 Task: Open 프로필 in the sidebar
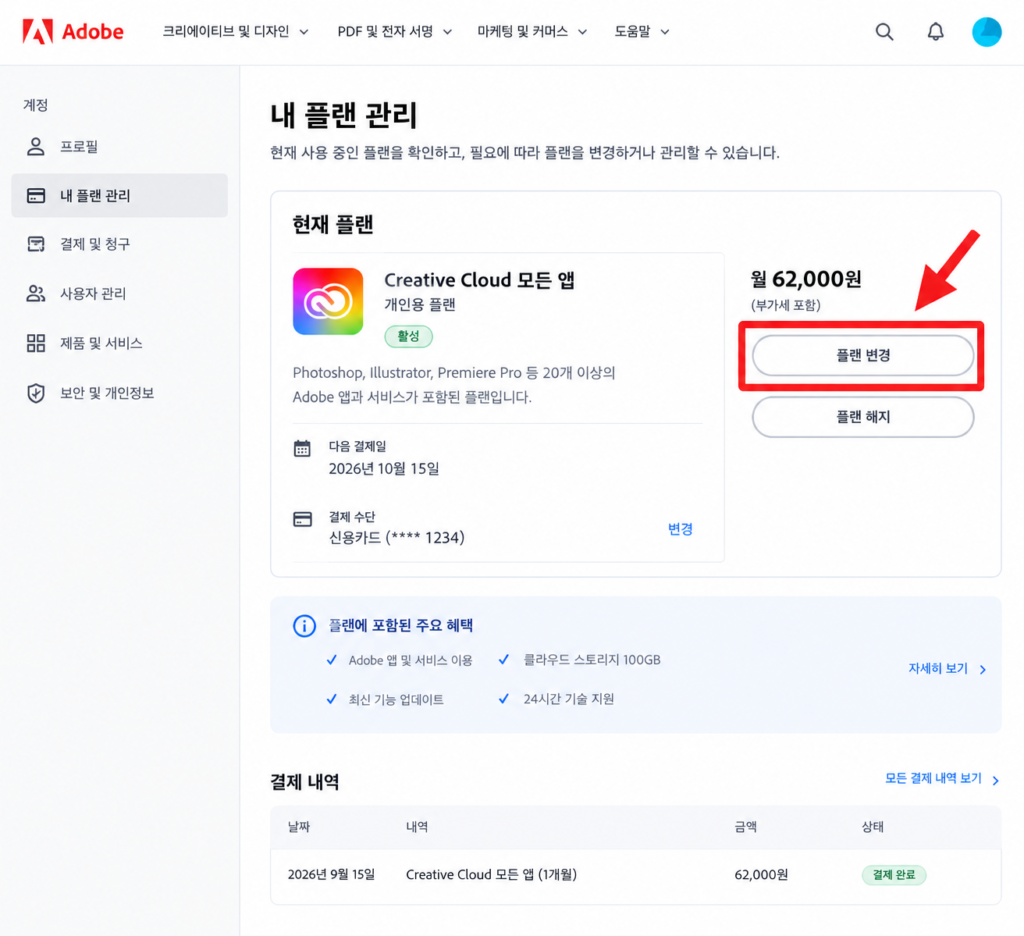120,146
